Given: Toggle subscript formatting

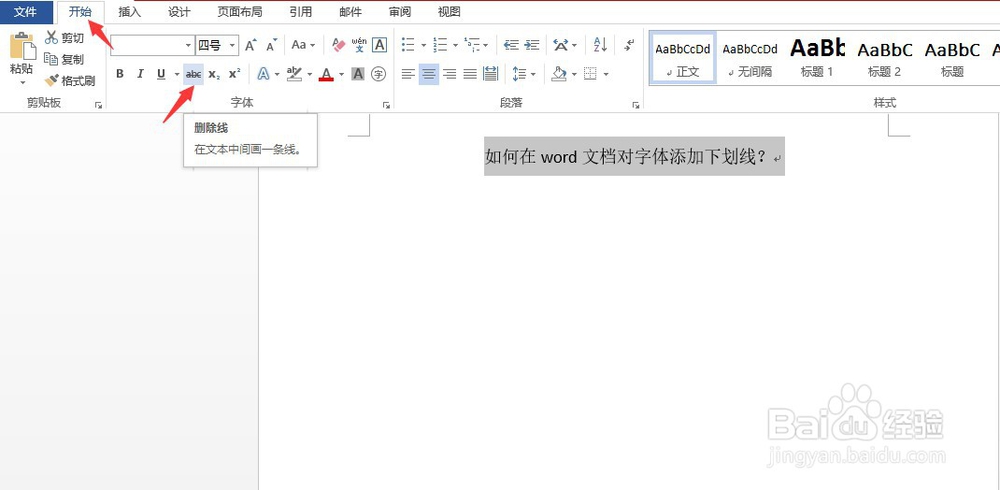Looking at the screenshot, I should (214, 74).
